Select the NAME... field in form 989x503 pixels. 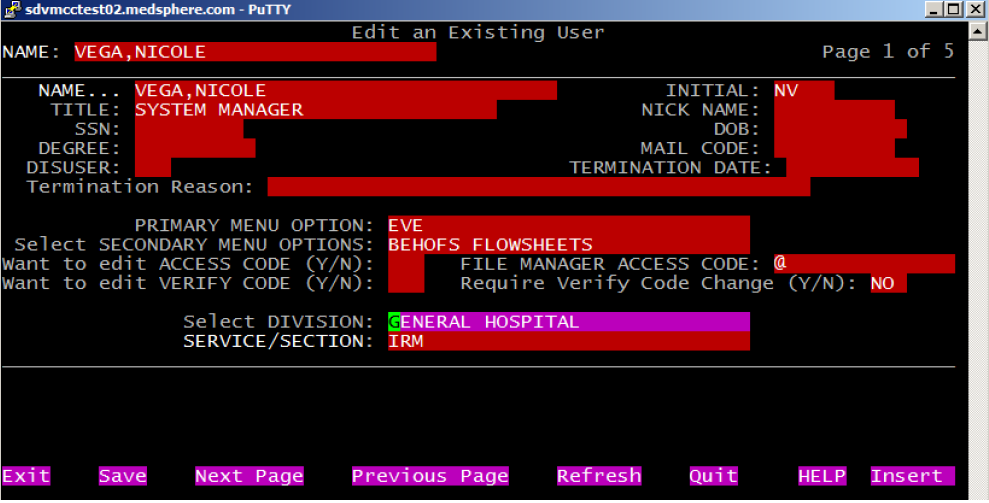346,90
